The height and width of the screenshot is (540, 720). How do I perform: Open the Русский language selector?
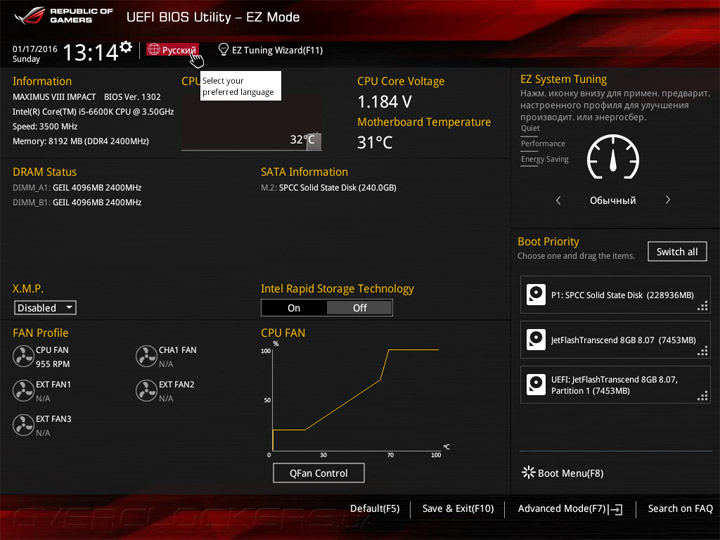pyautogui.click(x=173, y=50)
